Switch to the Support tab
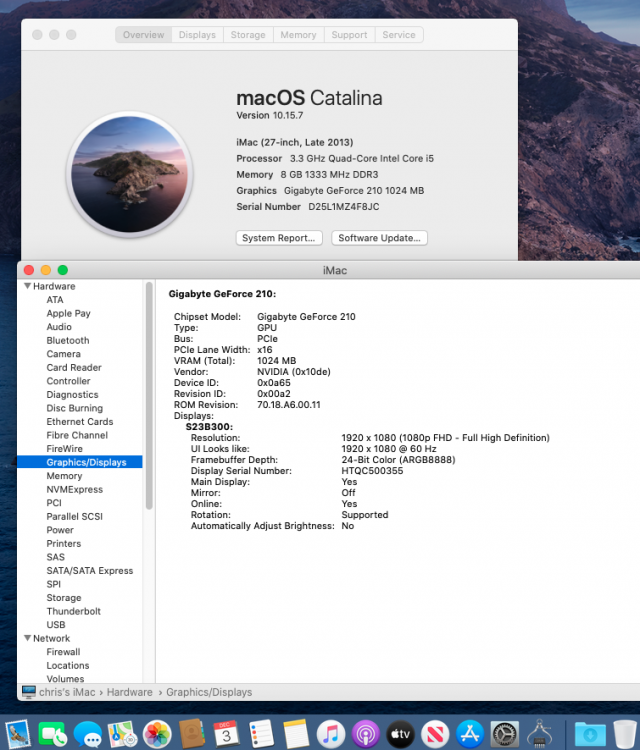The height and width of the screenshot is (750, 640). click(x=349, y=35)
